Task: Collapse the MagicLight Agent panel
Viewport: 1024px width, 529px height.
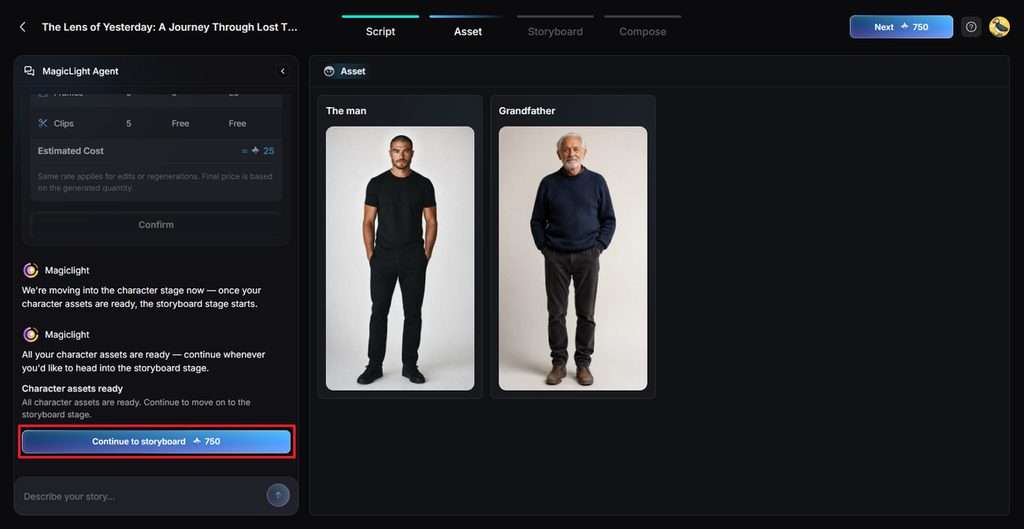Action: [283, 71]
